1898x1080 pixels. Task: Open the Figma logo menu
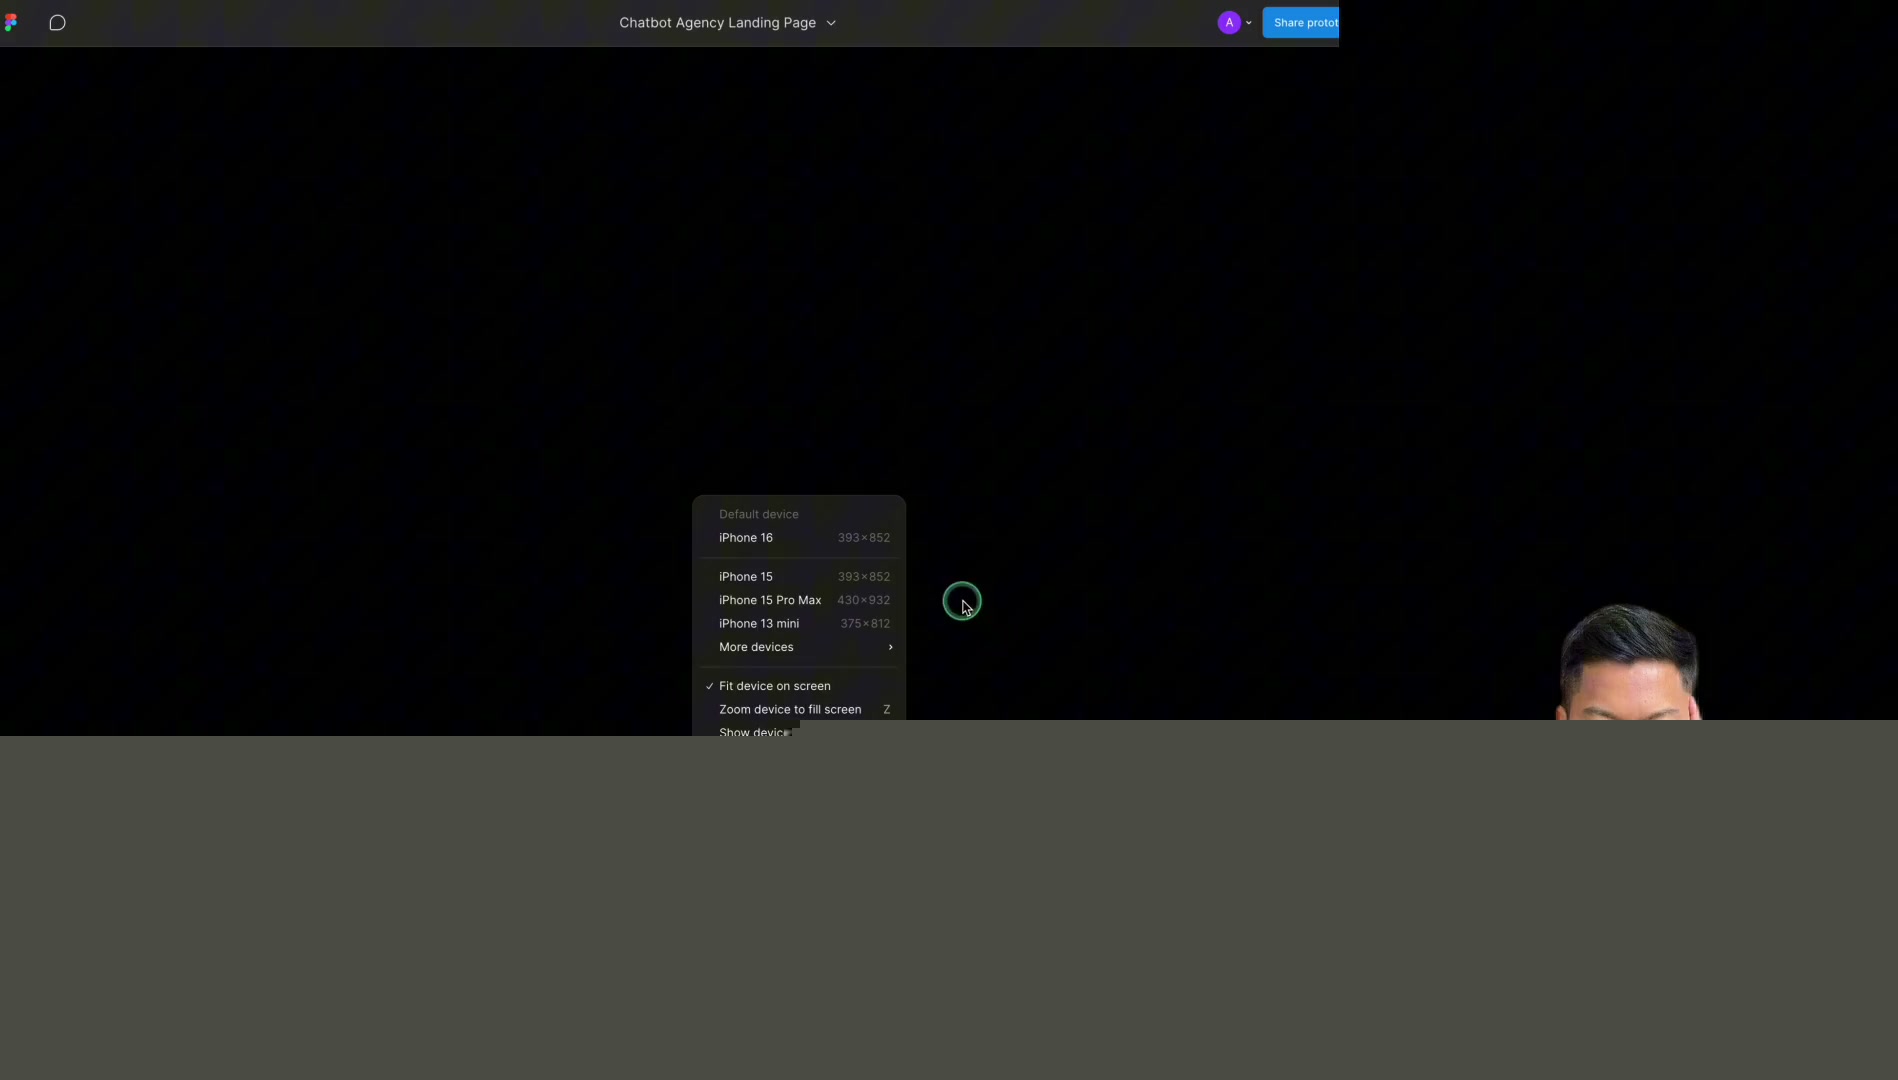click(10, 22)
